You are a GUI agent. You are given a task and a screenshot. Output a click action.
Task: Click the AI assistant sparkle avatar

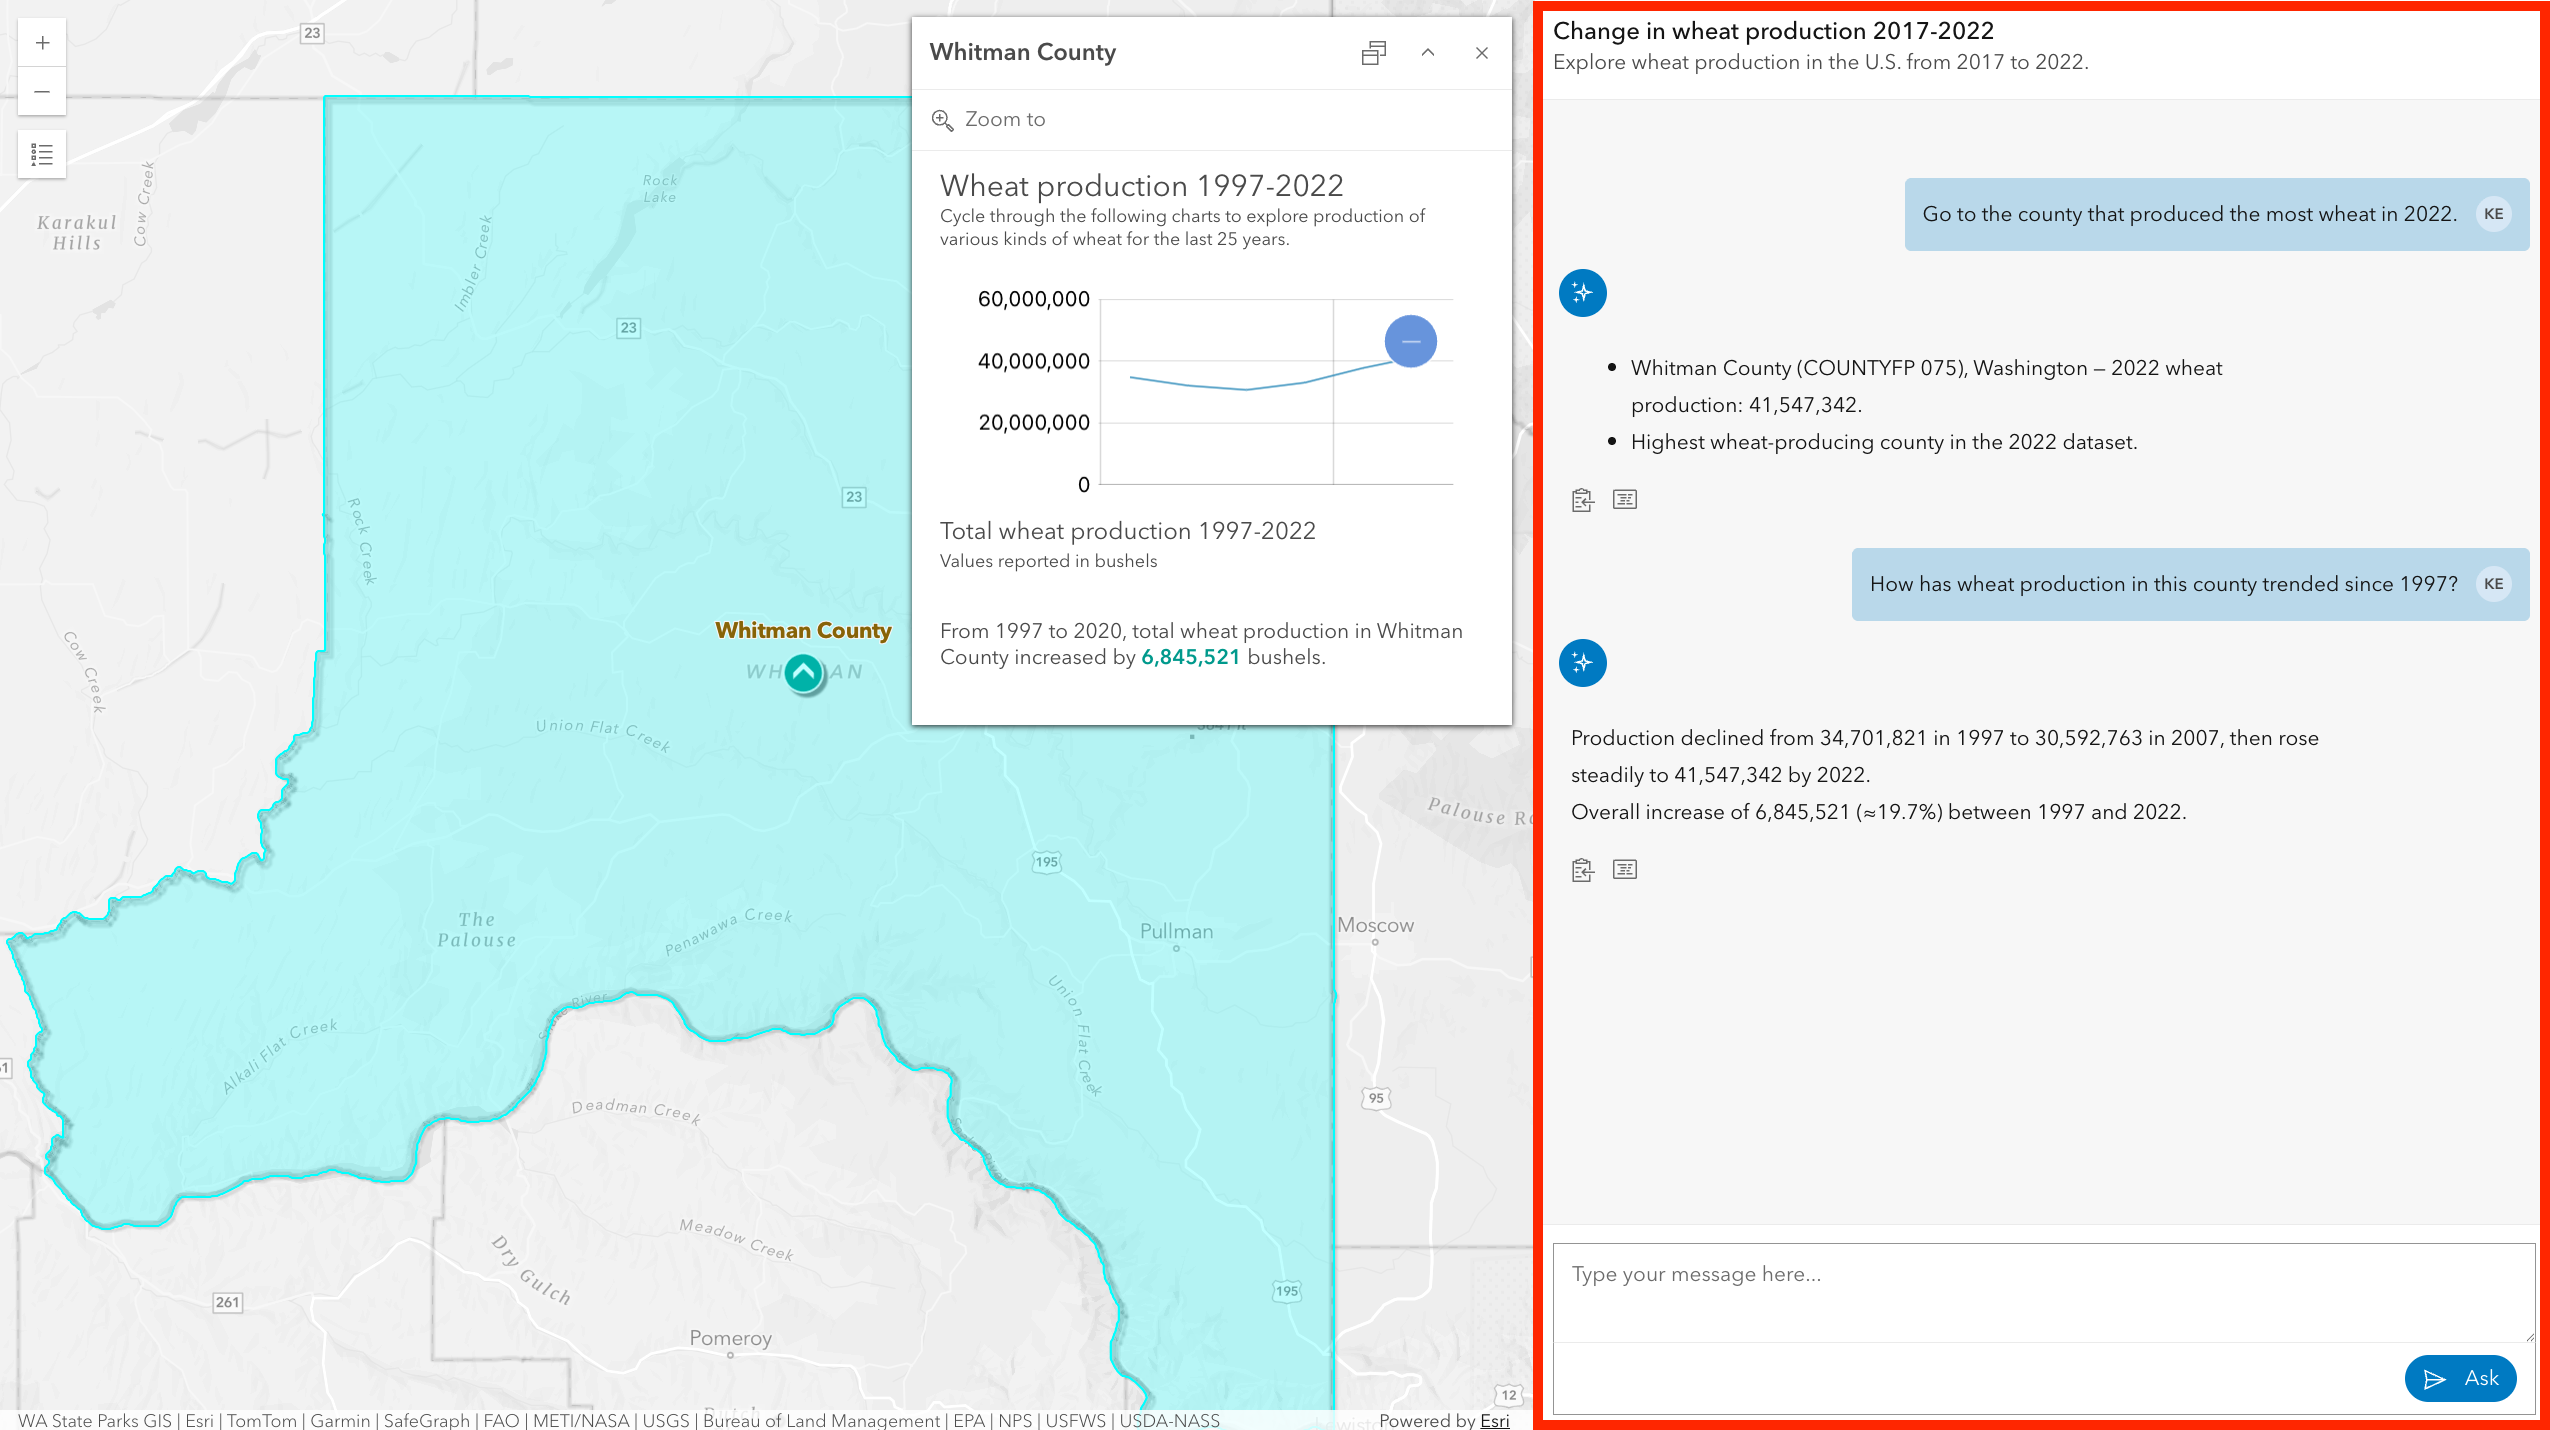click(x=1582, y=293)
